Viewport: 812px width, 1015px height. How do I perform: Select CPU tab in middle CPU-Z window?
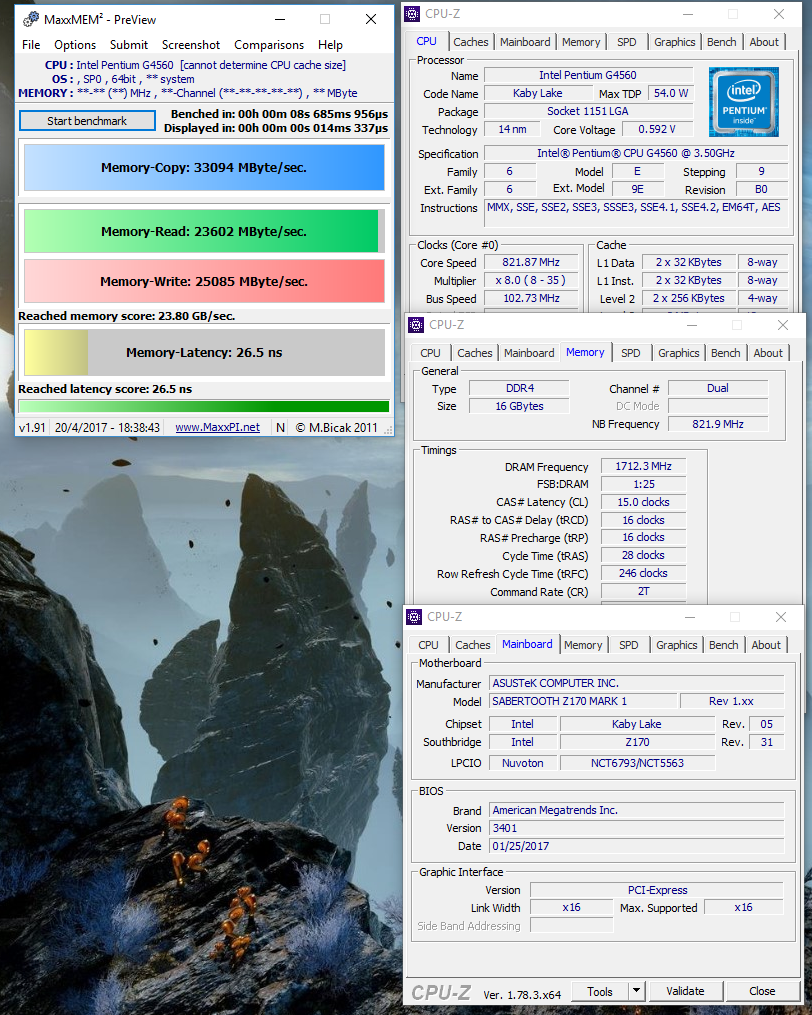(x=430, y=353)
